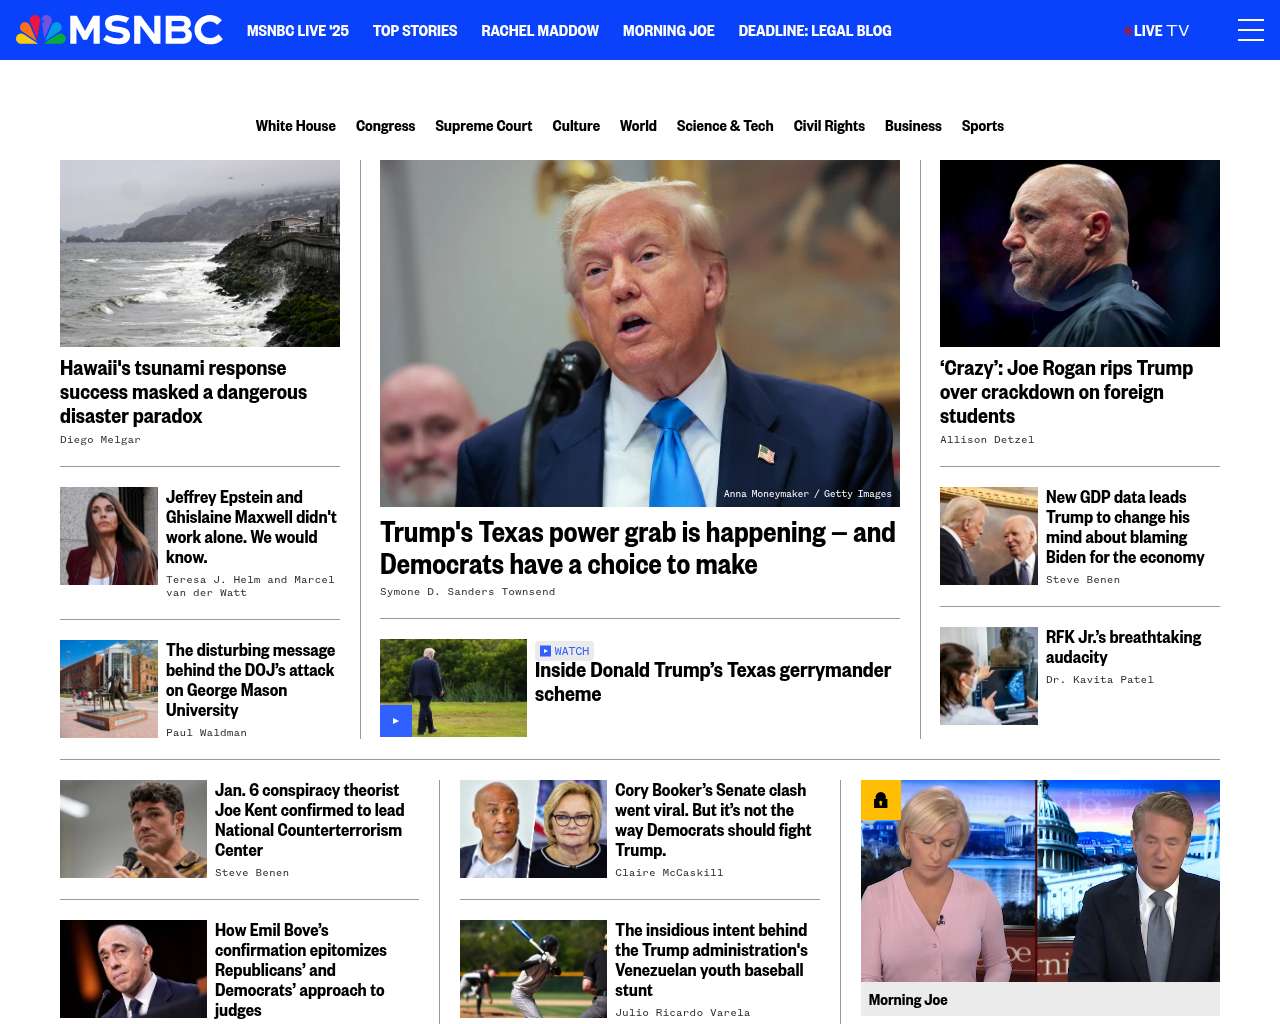Open RACHEL MADDOW section
1280x1024 pixels.
pos(540,31)
